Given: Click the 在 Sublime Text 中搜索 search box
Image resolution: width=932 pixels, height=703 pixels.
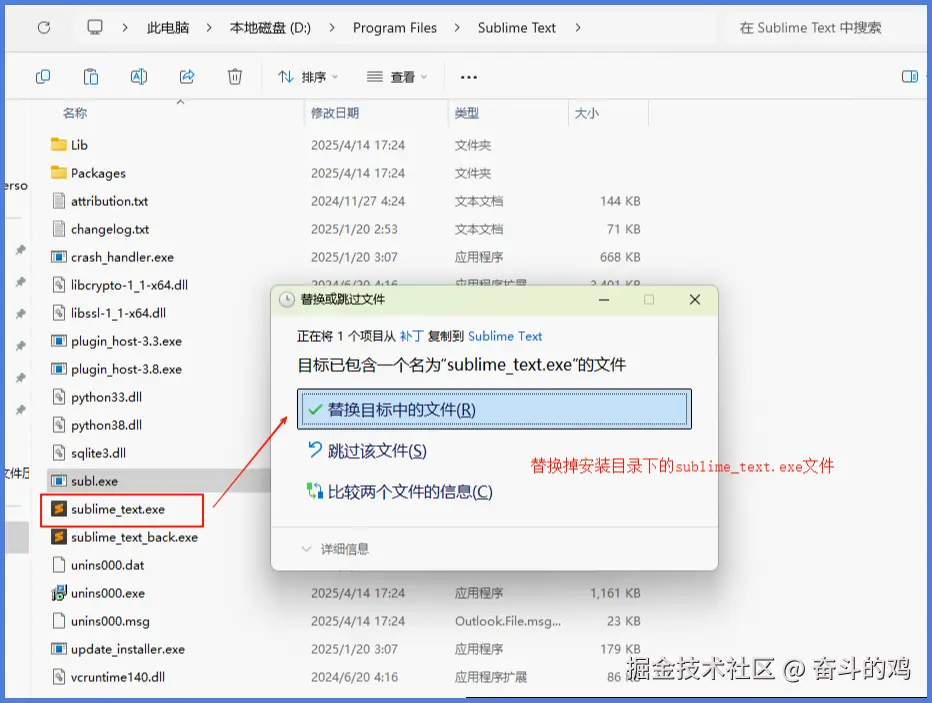Looking at the screenshot, I should 810,28.
